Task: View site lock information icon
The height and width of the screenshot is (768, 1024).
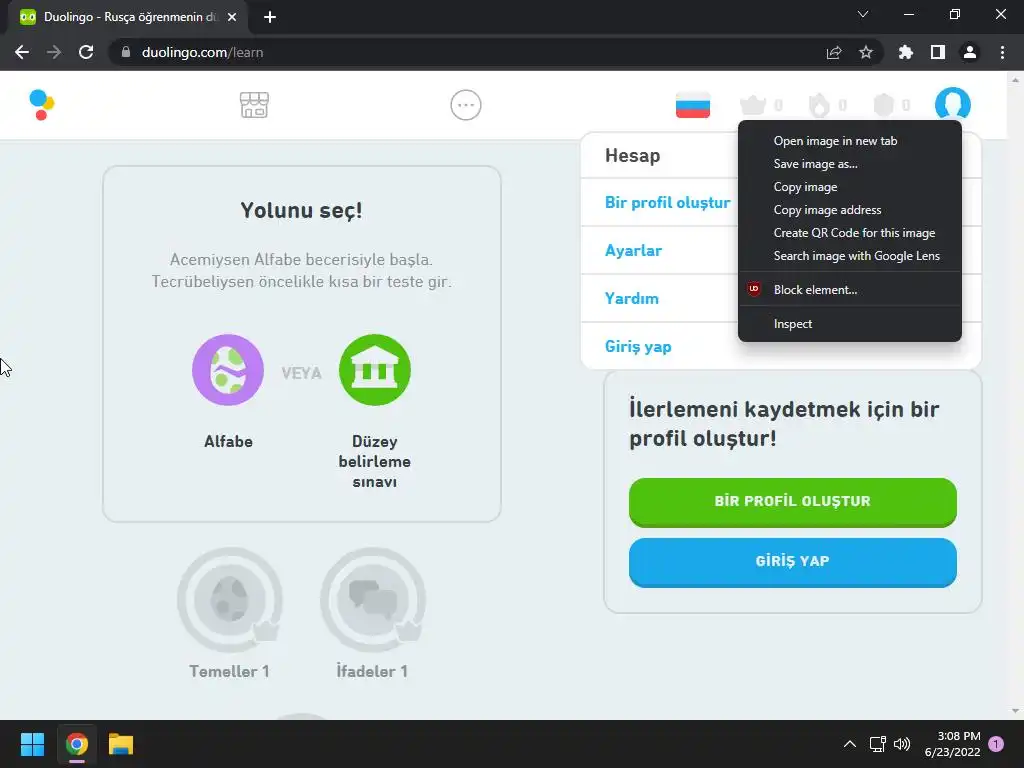Action: [x=126, y=52]
